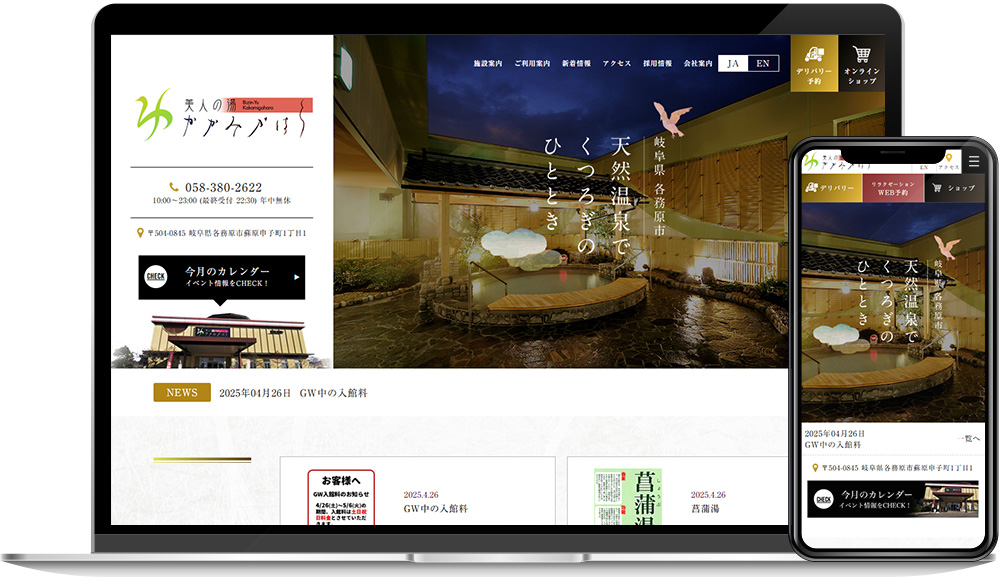Image resolution: width=1000 pixels, height=577 pixels.
Task: Tap the ショップ label on the phone
Action: point(961,188)
